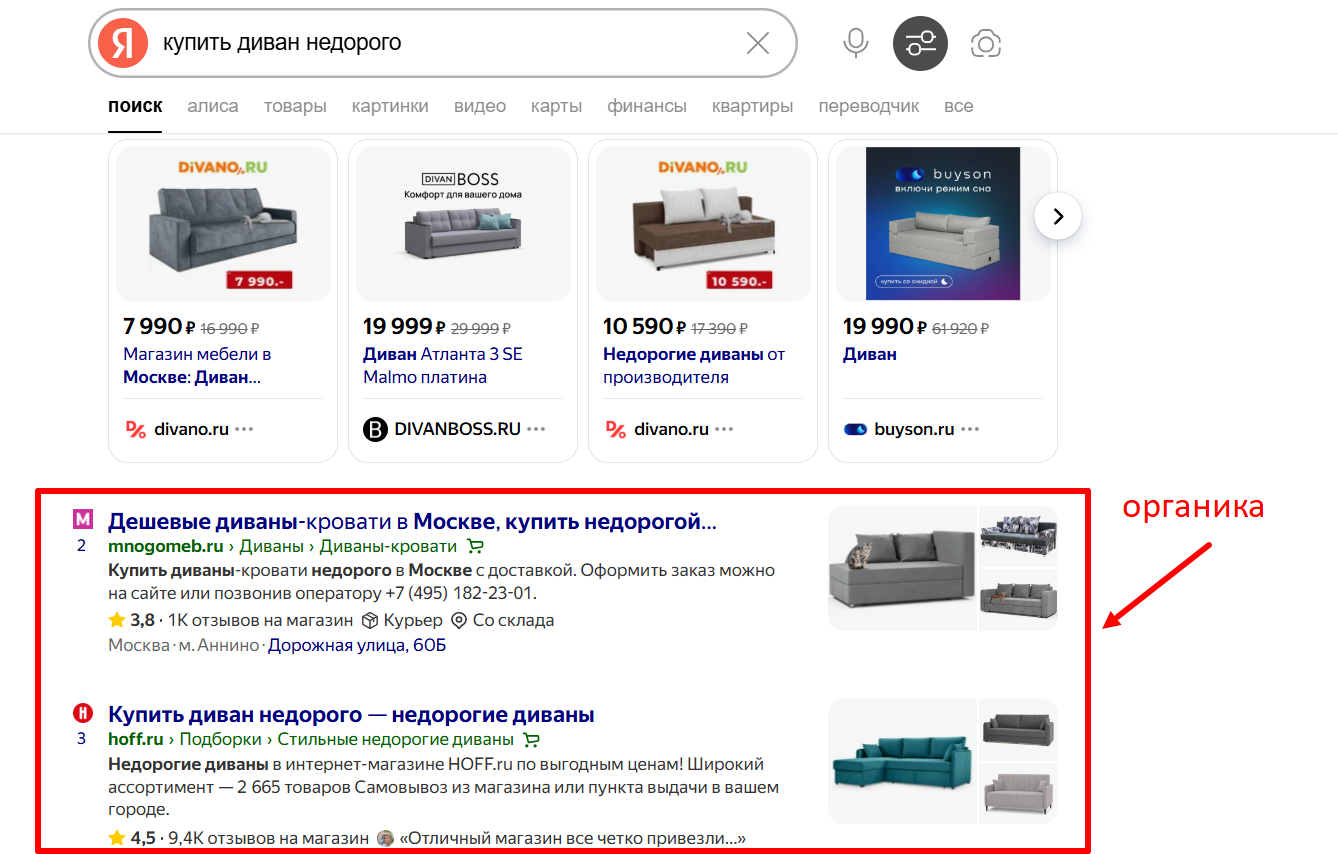Click patterned sofa small thumbnail in mnogomeb result
Screen dimensions: 1338x854
tap(1018, 536)
